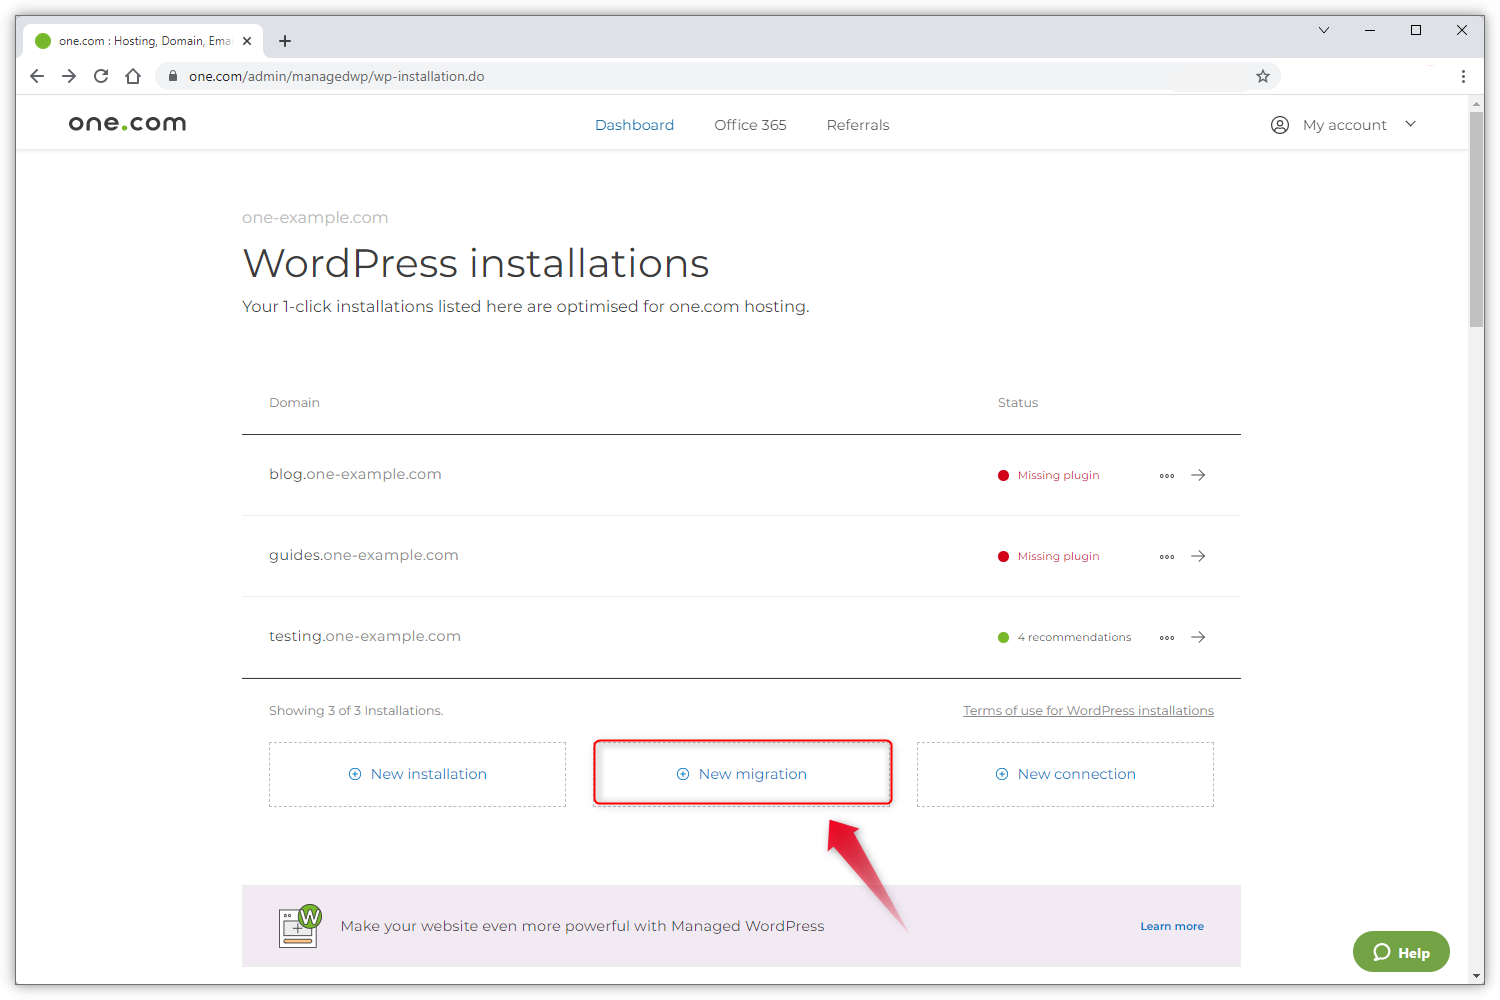
Task: Open the options menu for testing.one-example.com
Action: [1166, 637]
